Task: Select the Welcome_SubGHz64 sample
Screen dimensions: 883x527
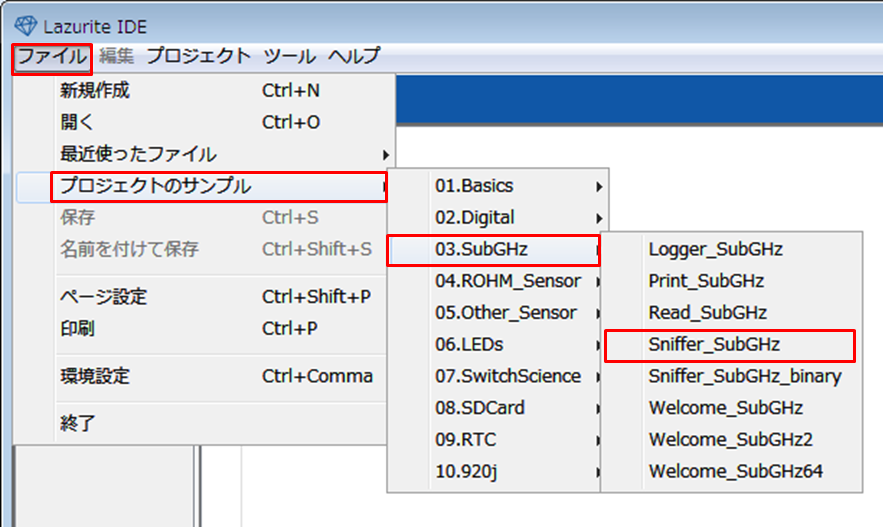Action: 735,471
